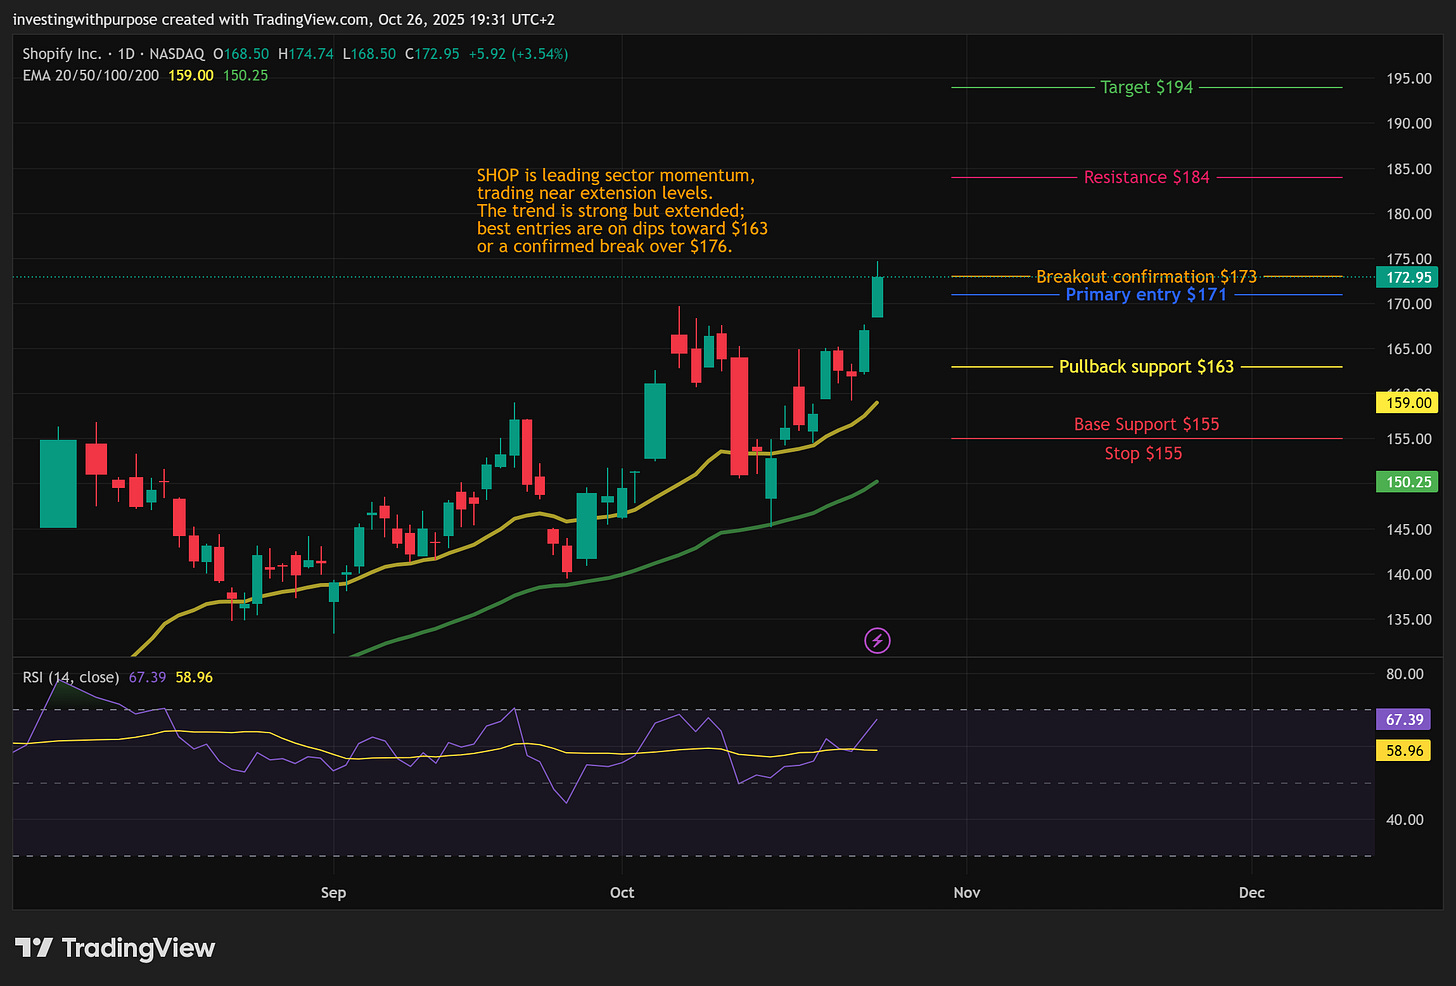The width and height of the screenshot is (1456, 986).
Task: Click the Base Support $155 label
Action: tap(1147, 424)
